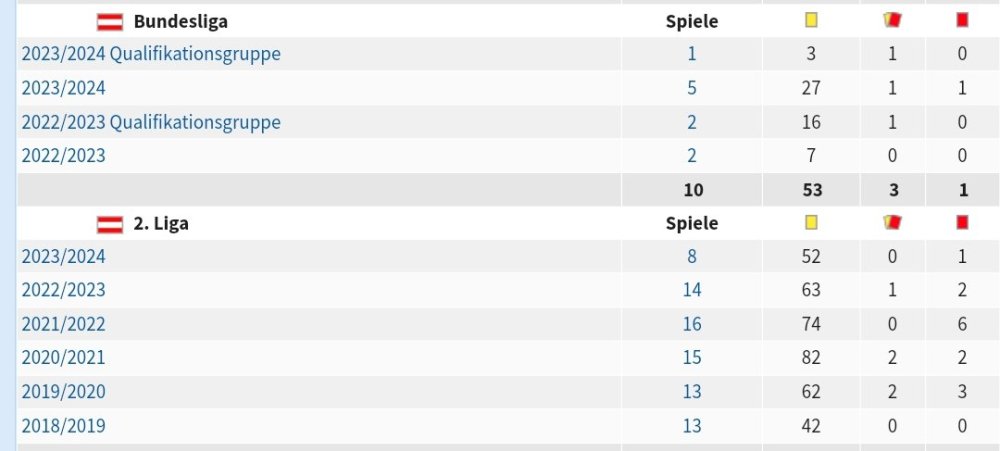The height and width of the screenshot is (451, 1000).
Task: Click the yellow-red card icon in 2. Liga header
Action: [893, 223]
